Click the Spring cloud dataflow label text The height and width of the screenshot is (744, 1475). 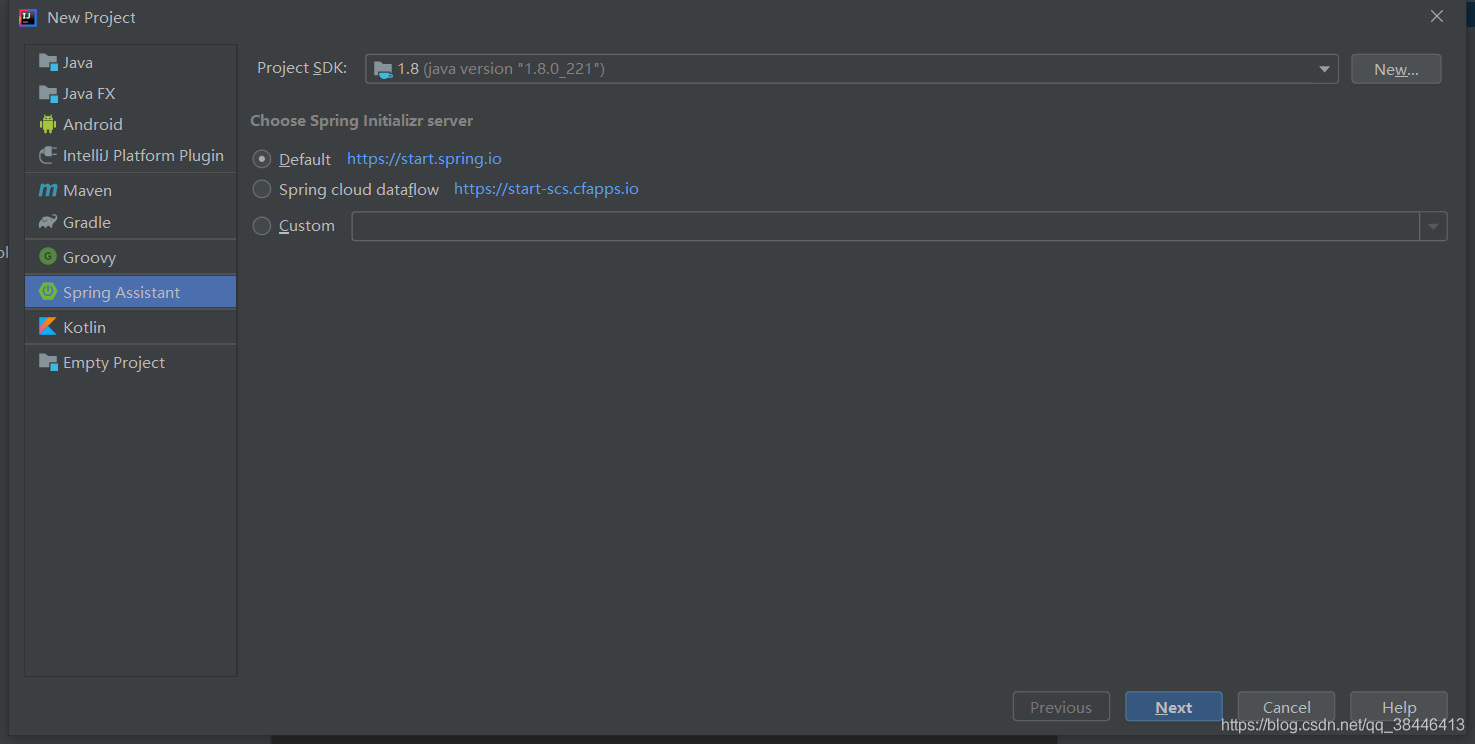pyautogui.click(x=359, y=189)
